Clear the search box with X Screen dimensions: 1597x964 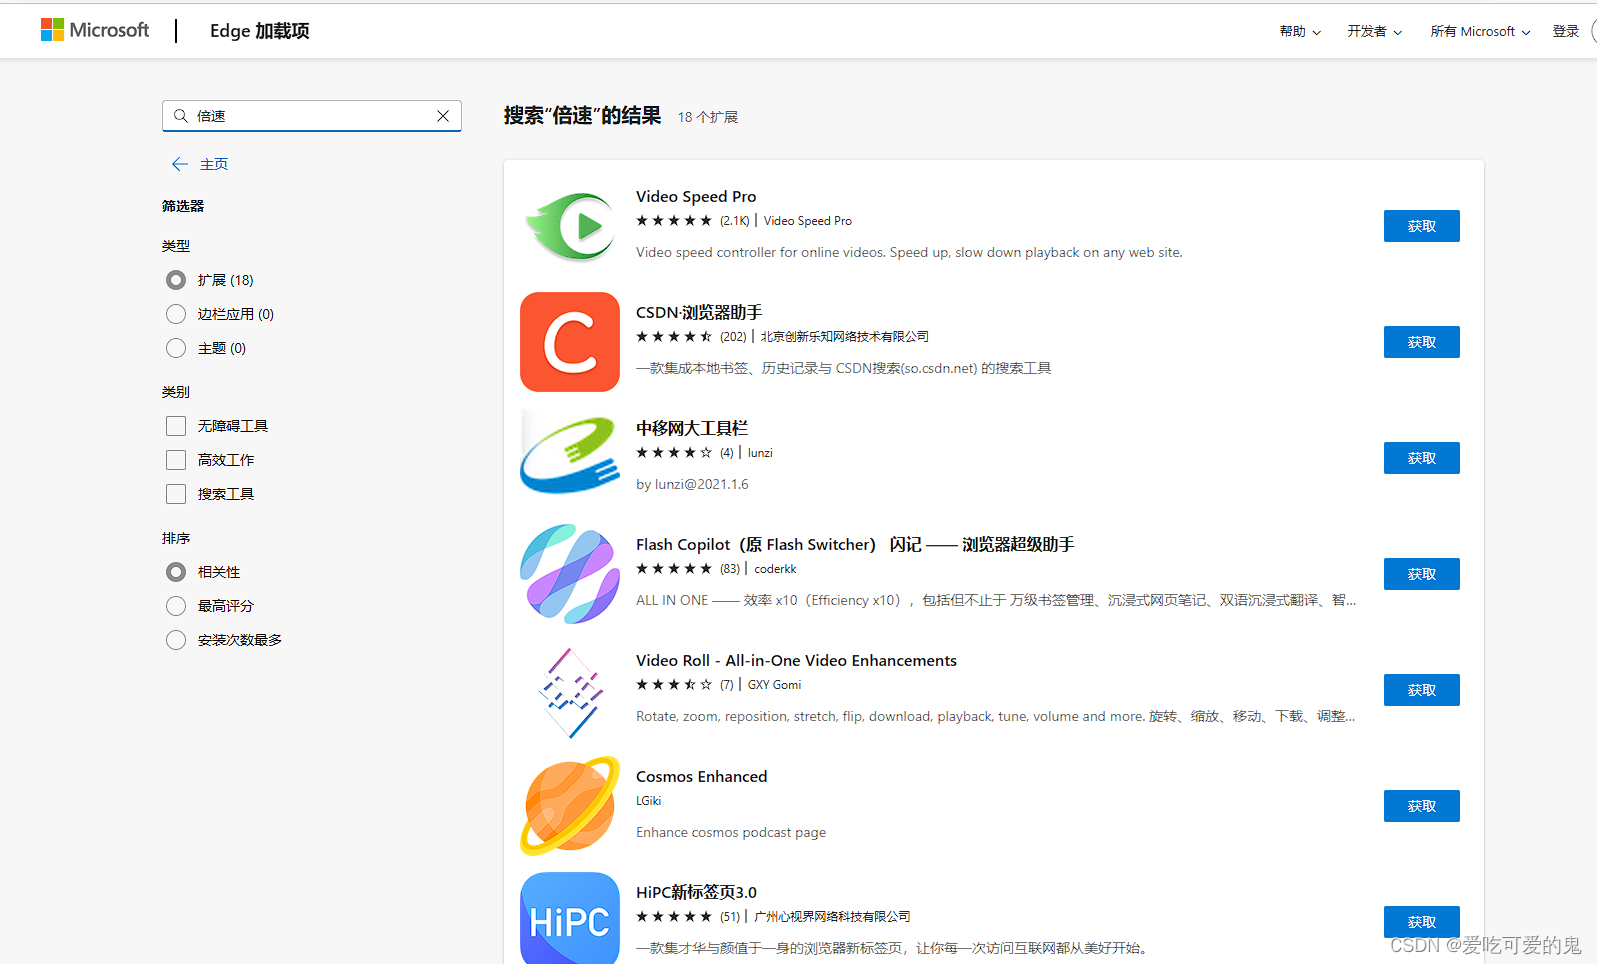[443, 116]
